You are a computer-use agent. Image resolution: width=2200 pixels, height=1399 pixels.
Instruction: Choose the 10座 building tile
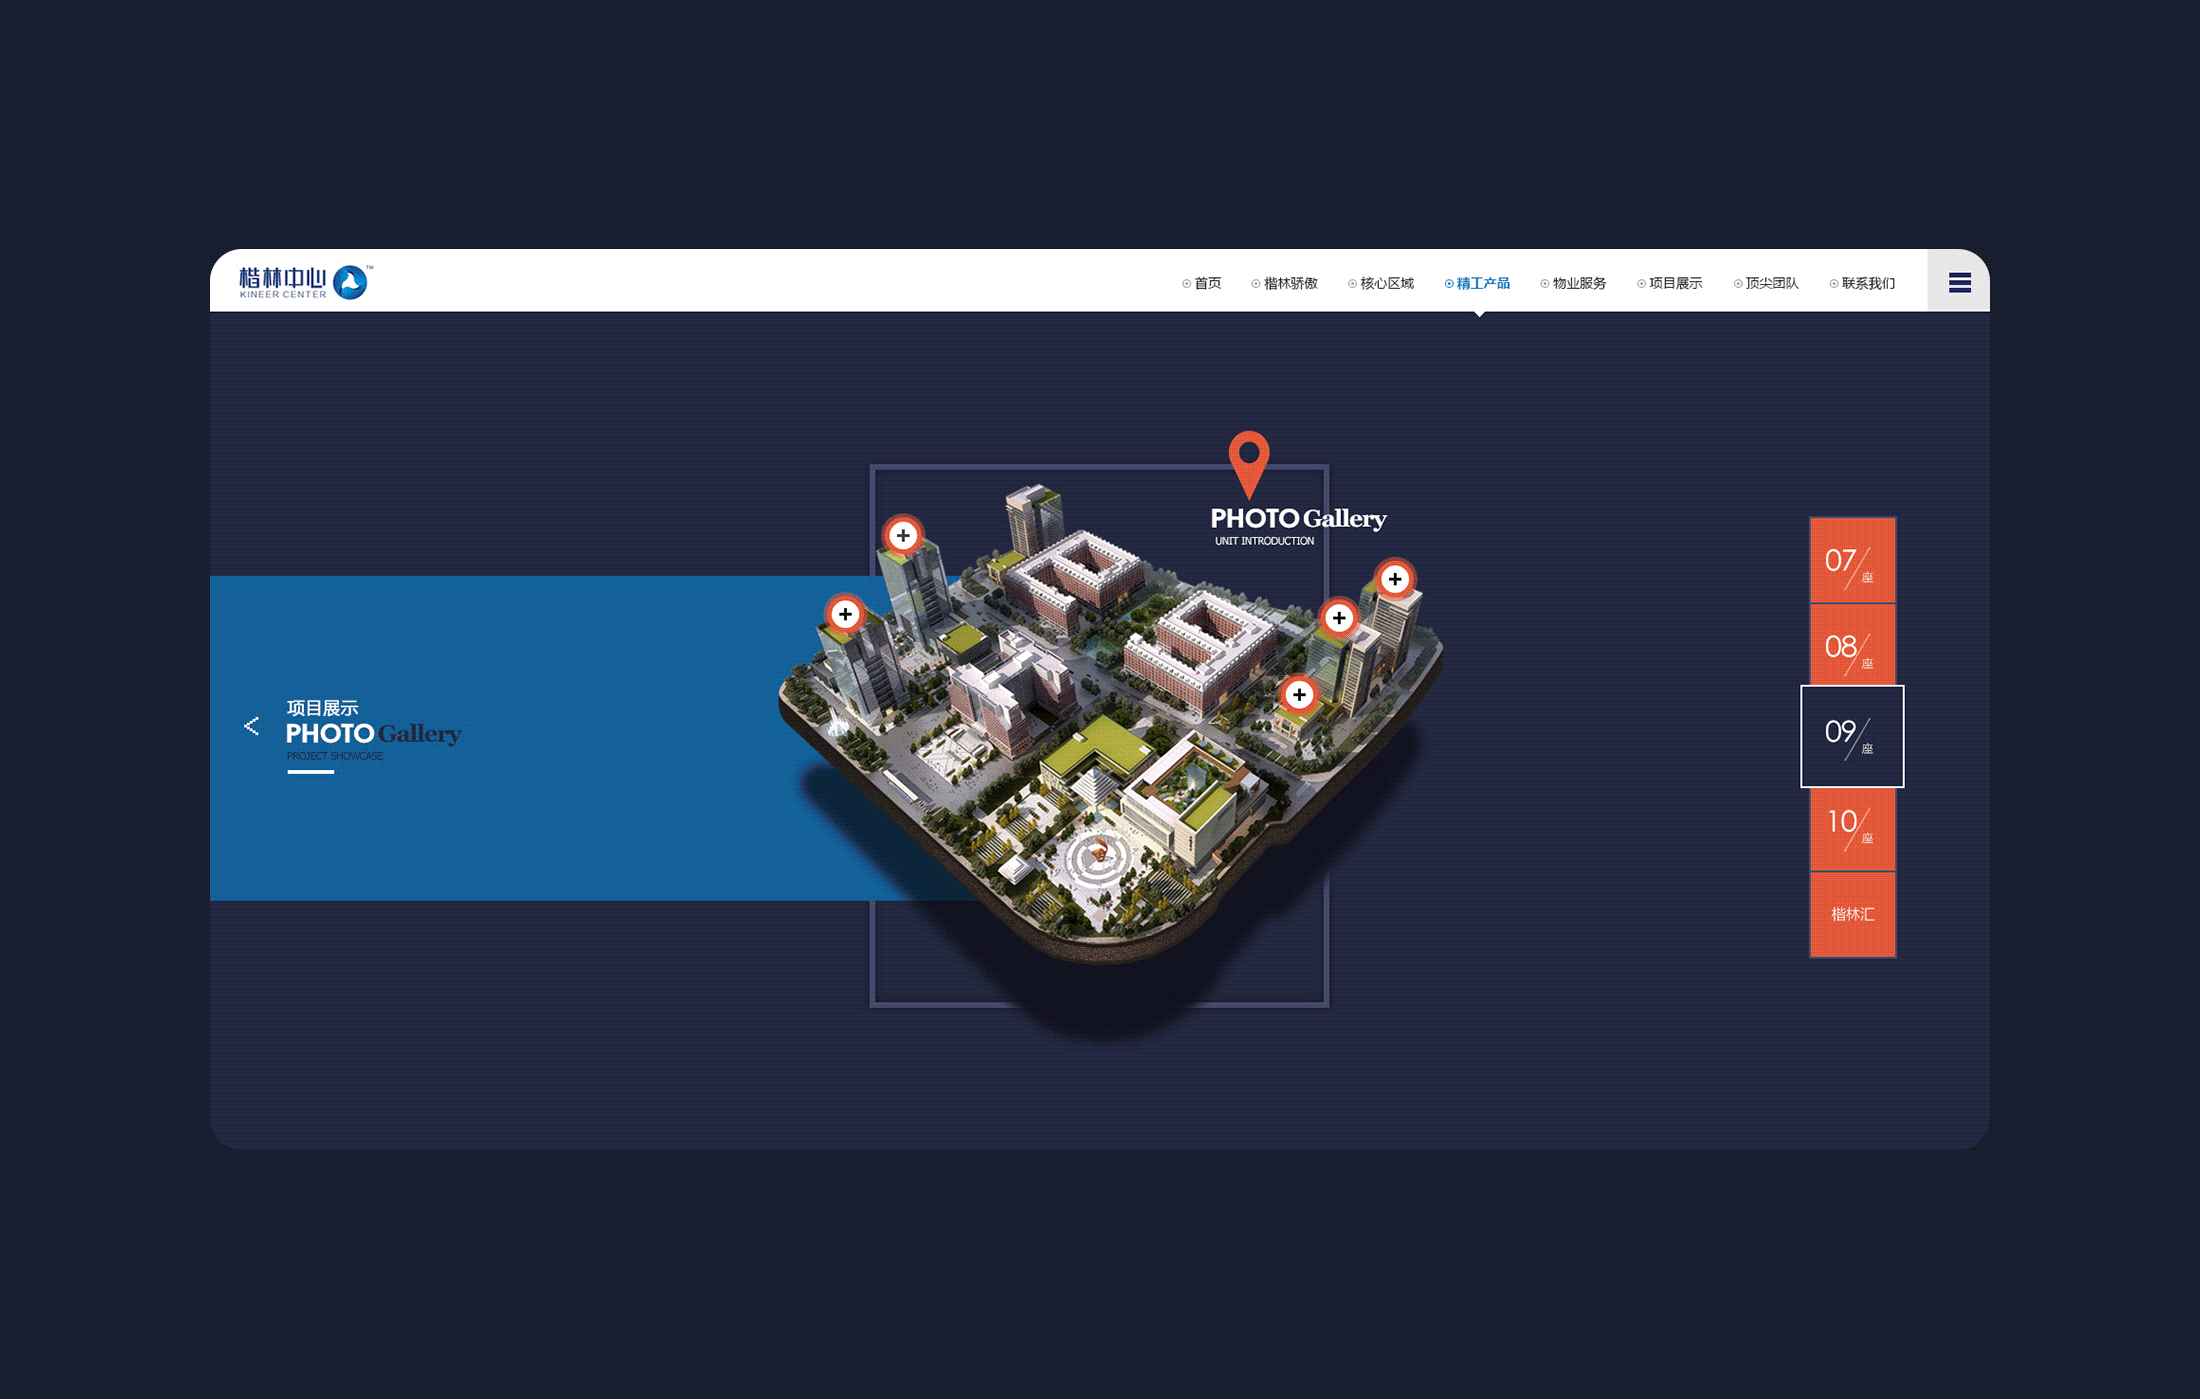1852,829
